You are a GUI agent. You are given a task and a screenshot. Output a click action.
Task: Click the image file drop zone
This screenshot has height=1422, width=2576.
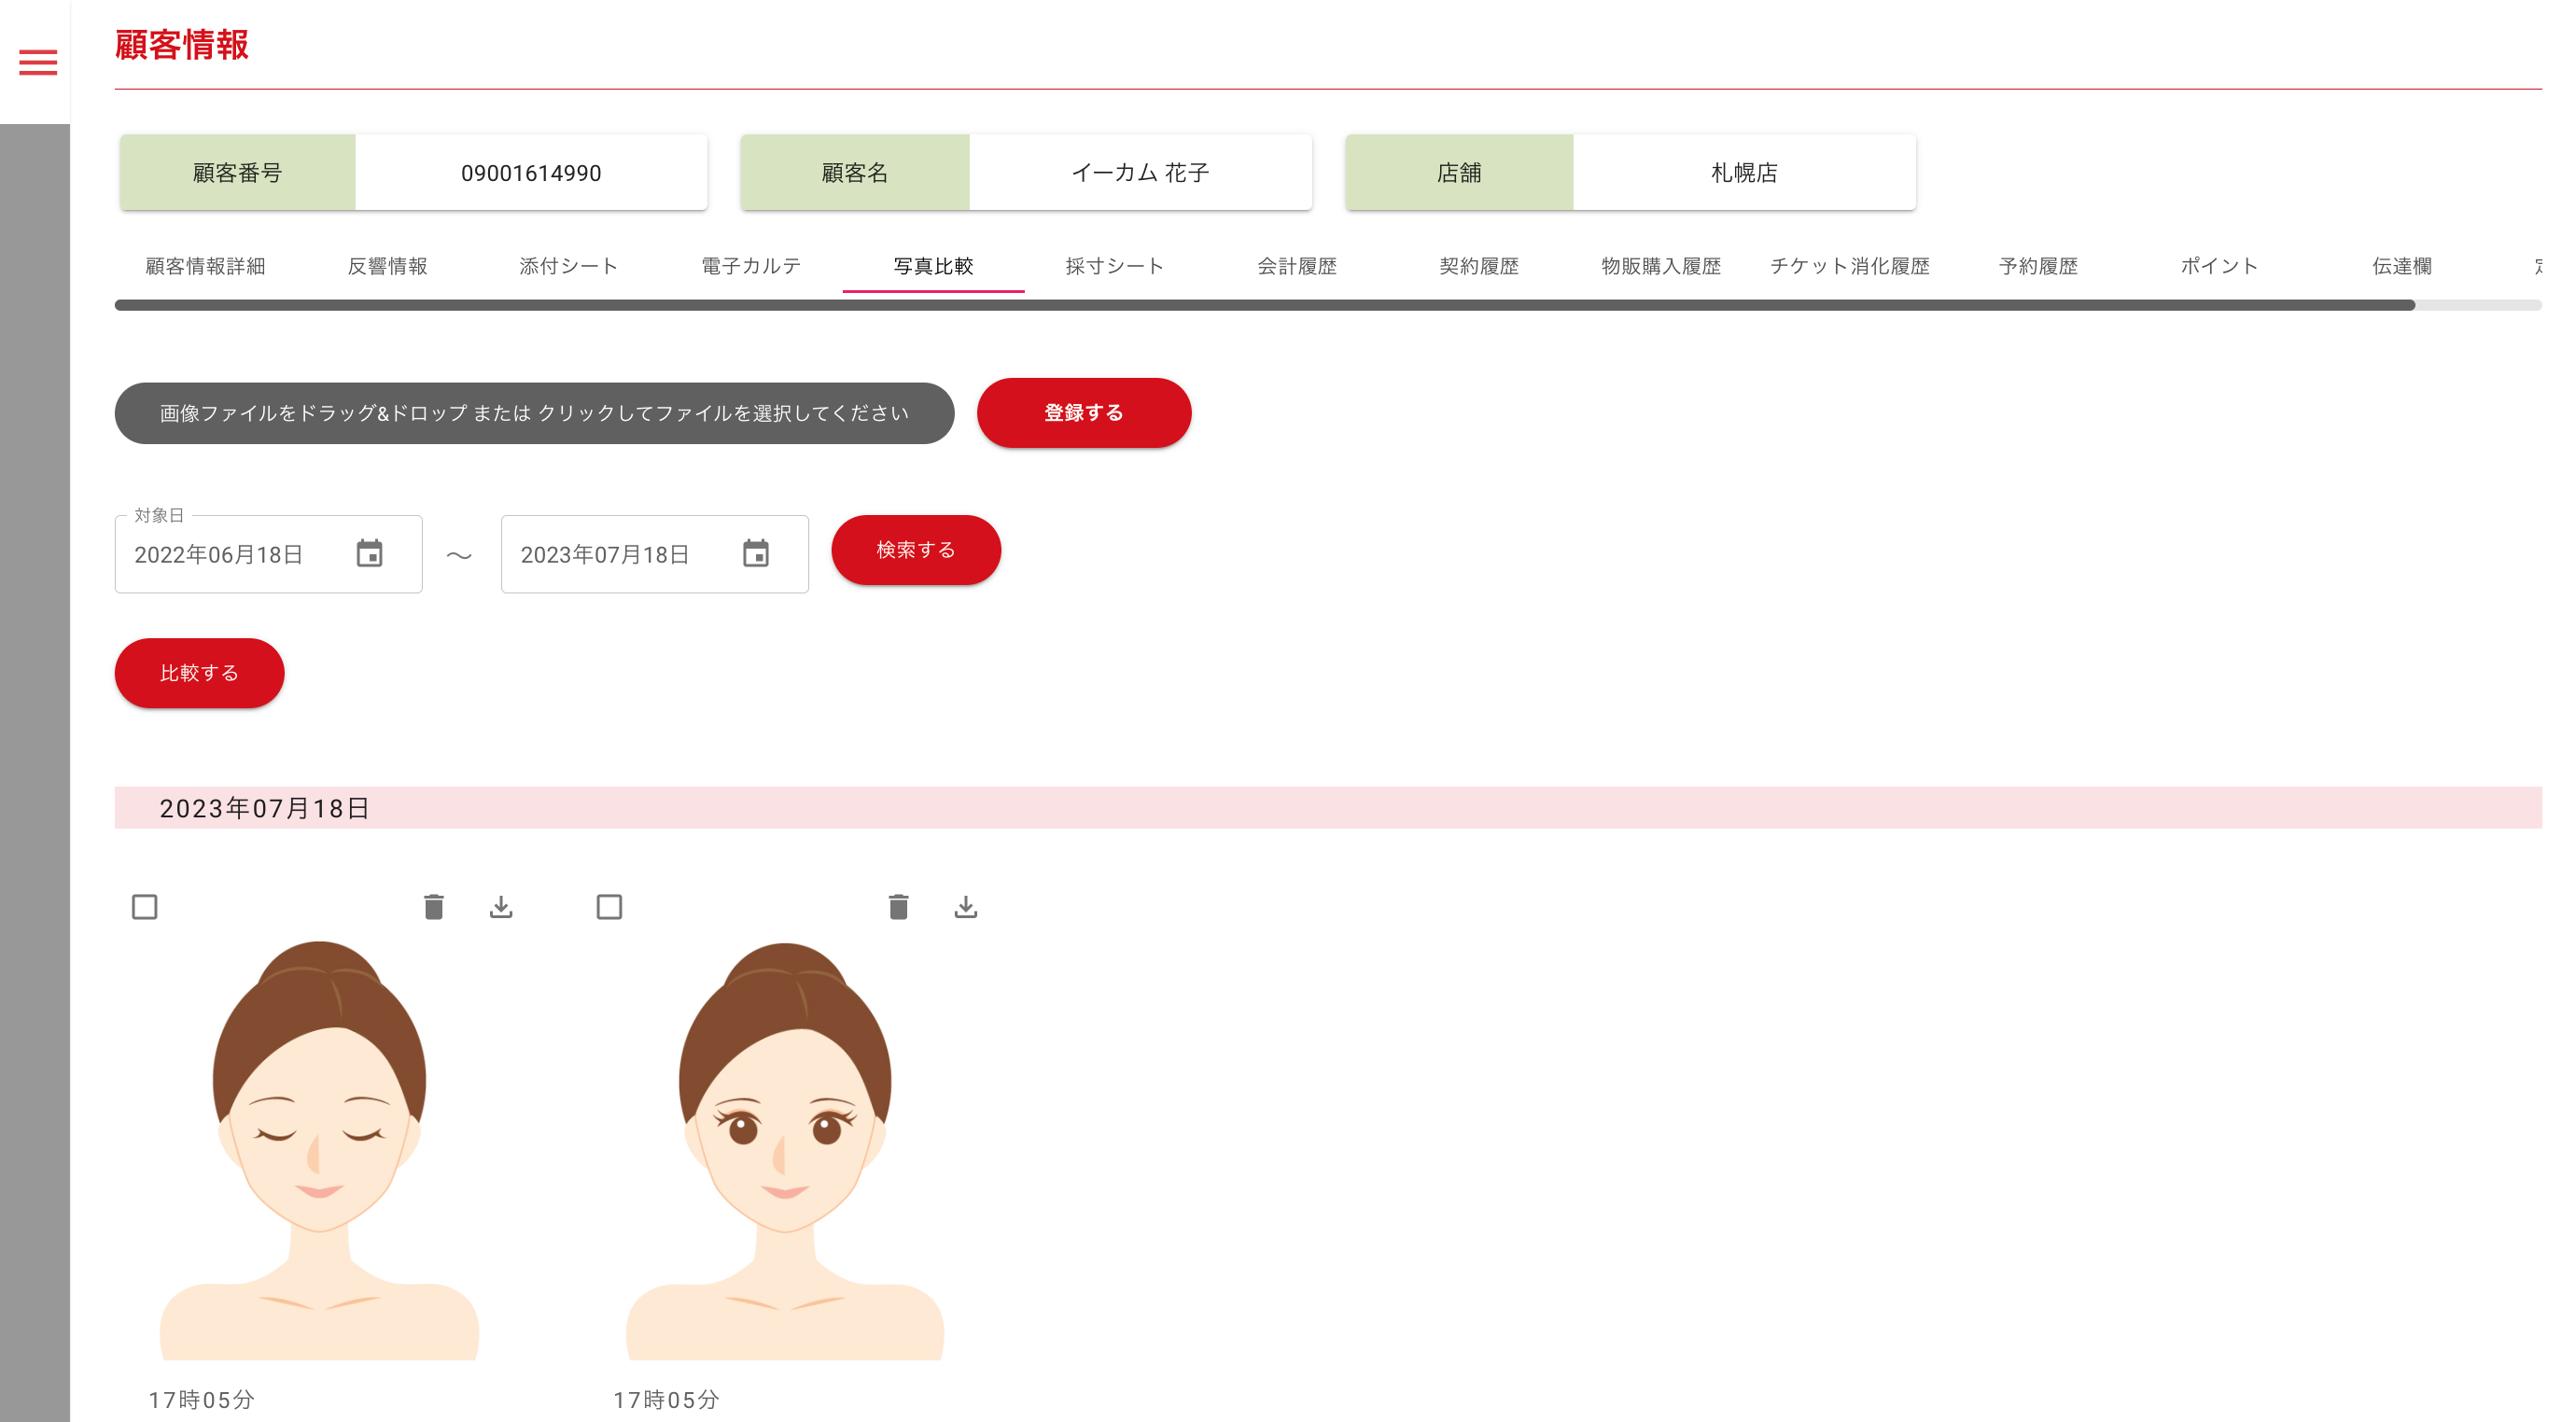(x=534, y=413)
